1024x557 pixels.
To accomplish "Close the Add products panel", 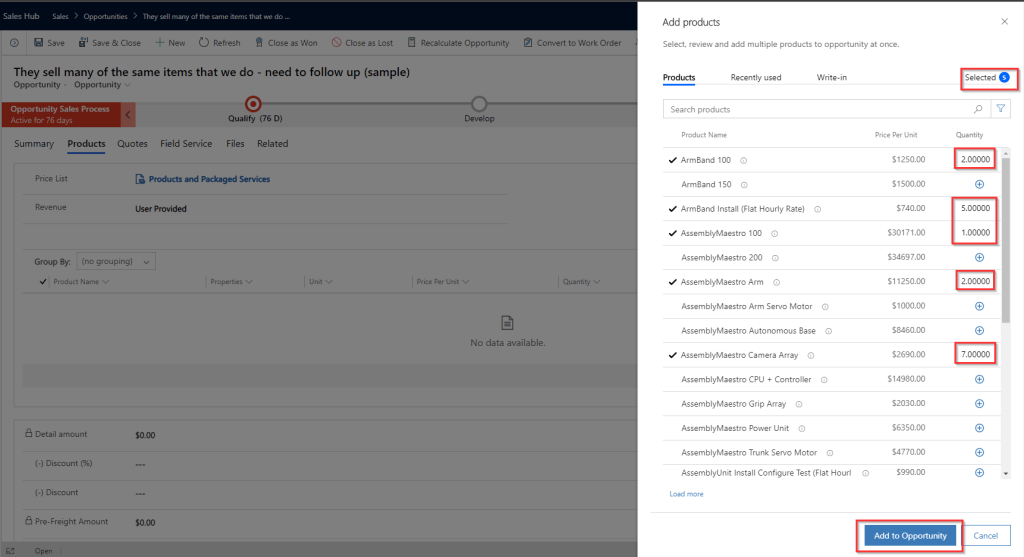I will coord(1005,21).
